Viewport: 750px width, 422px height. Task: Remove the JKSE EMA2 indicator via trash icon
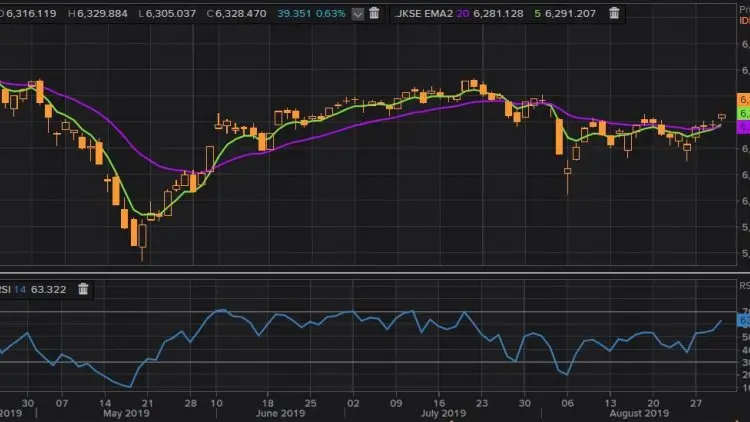click(614, 13)
